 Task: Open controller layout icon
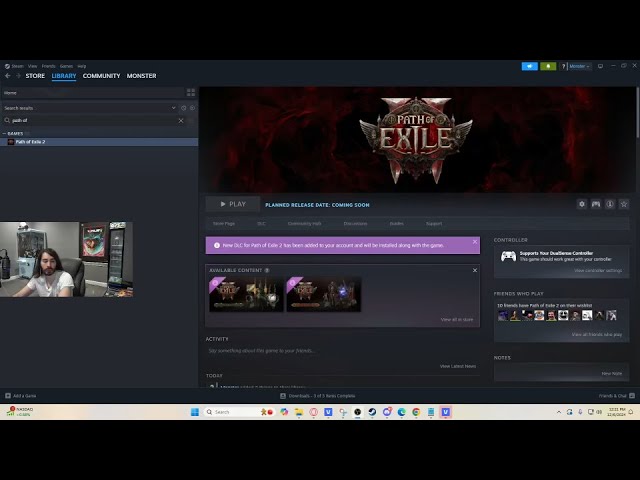596,204
